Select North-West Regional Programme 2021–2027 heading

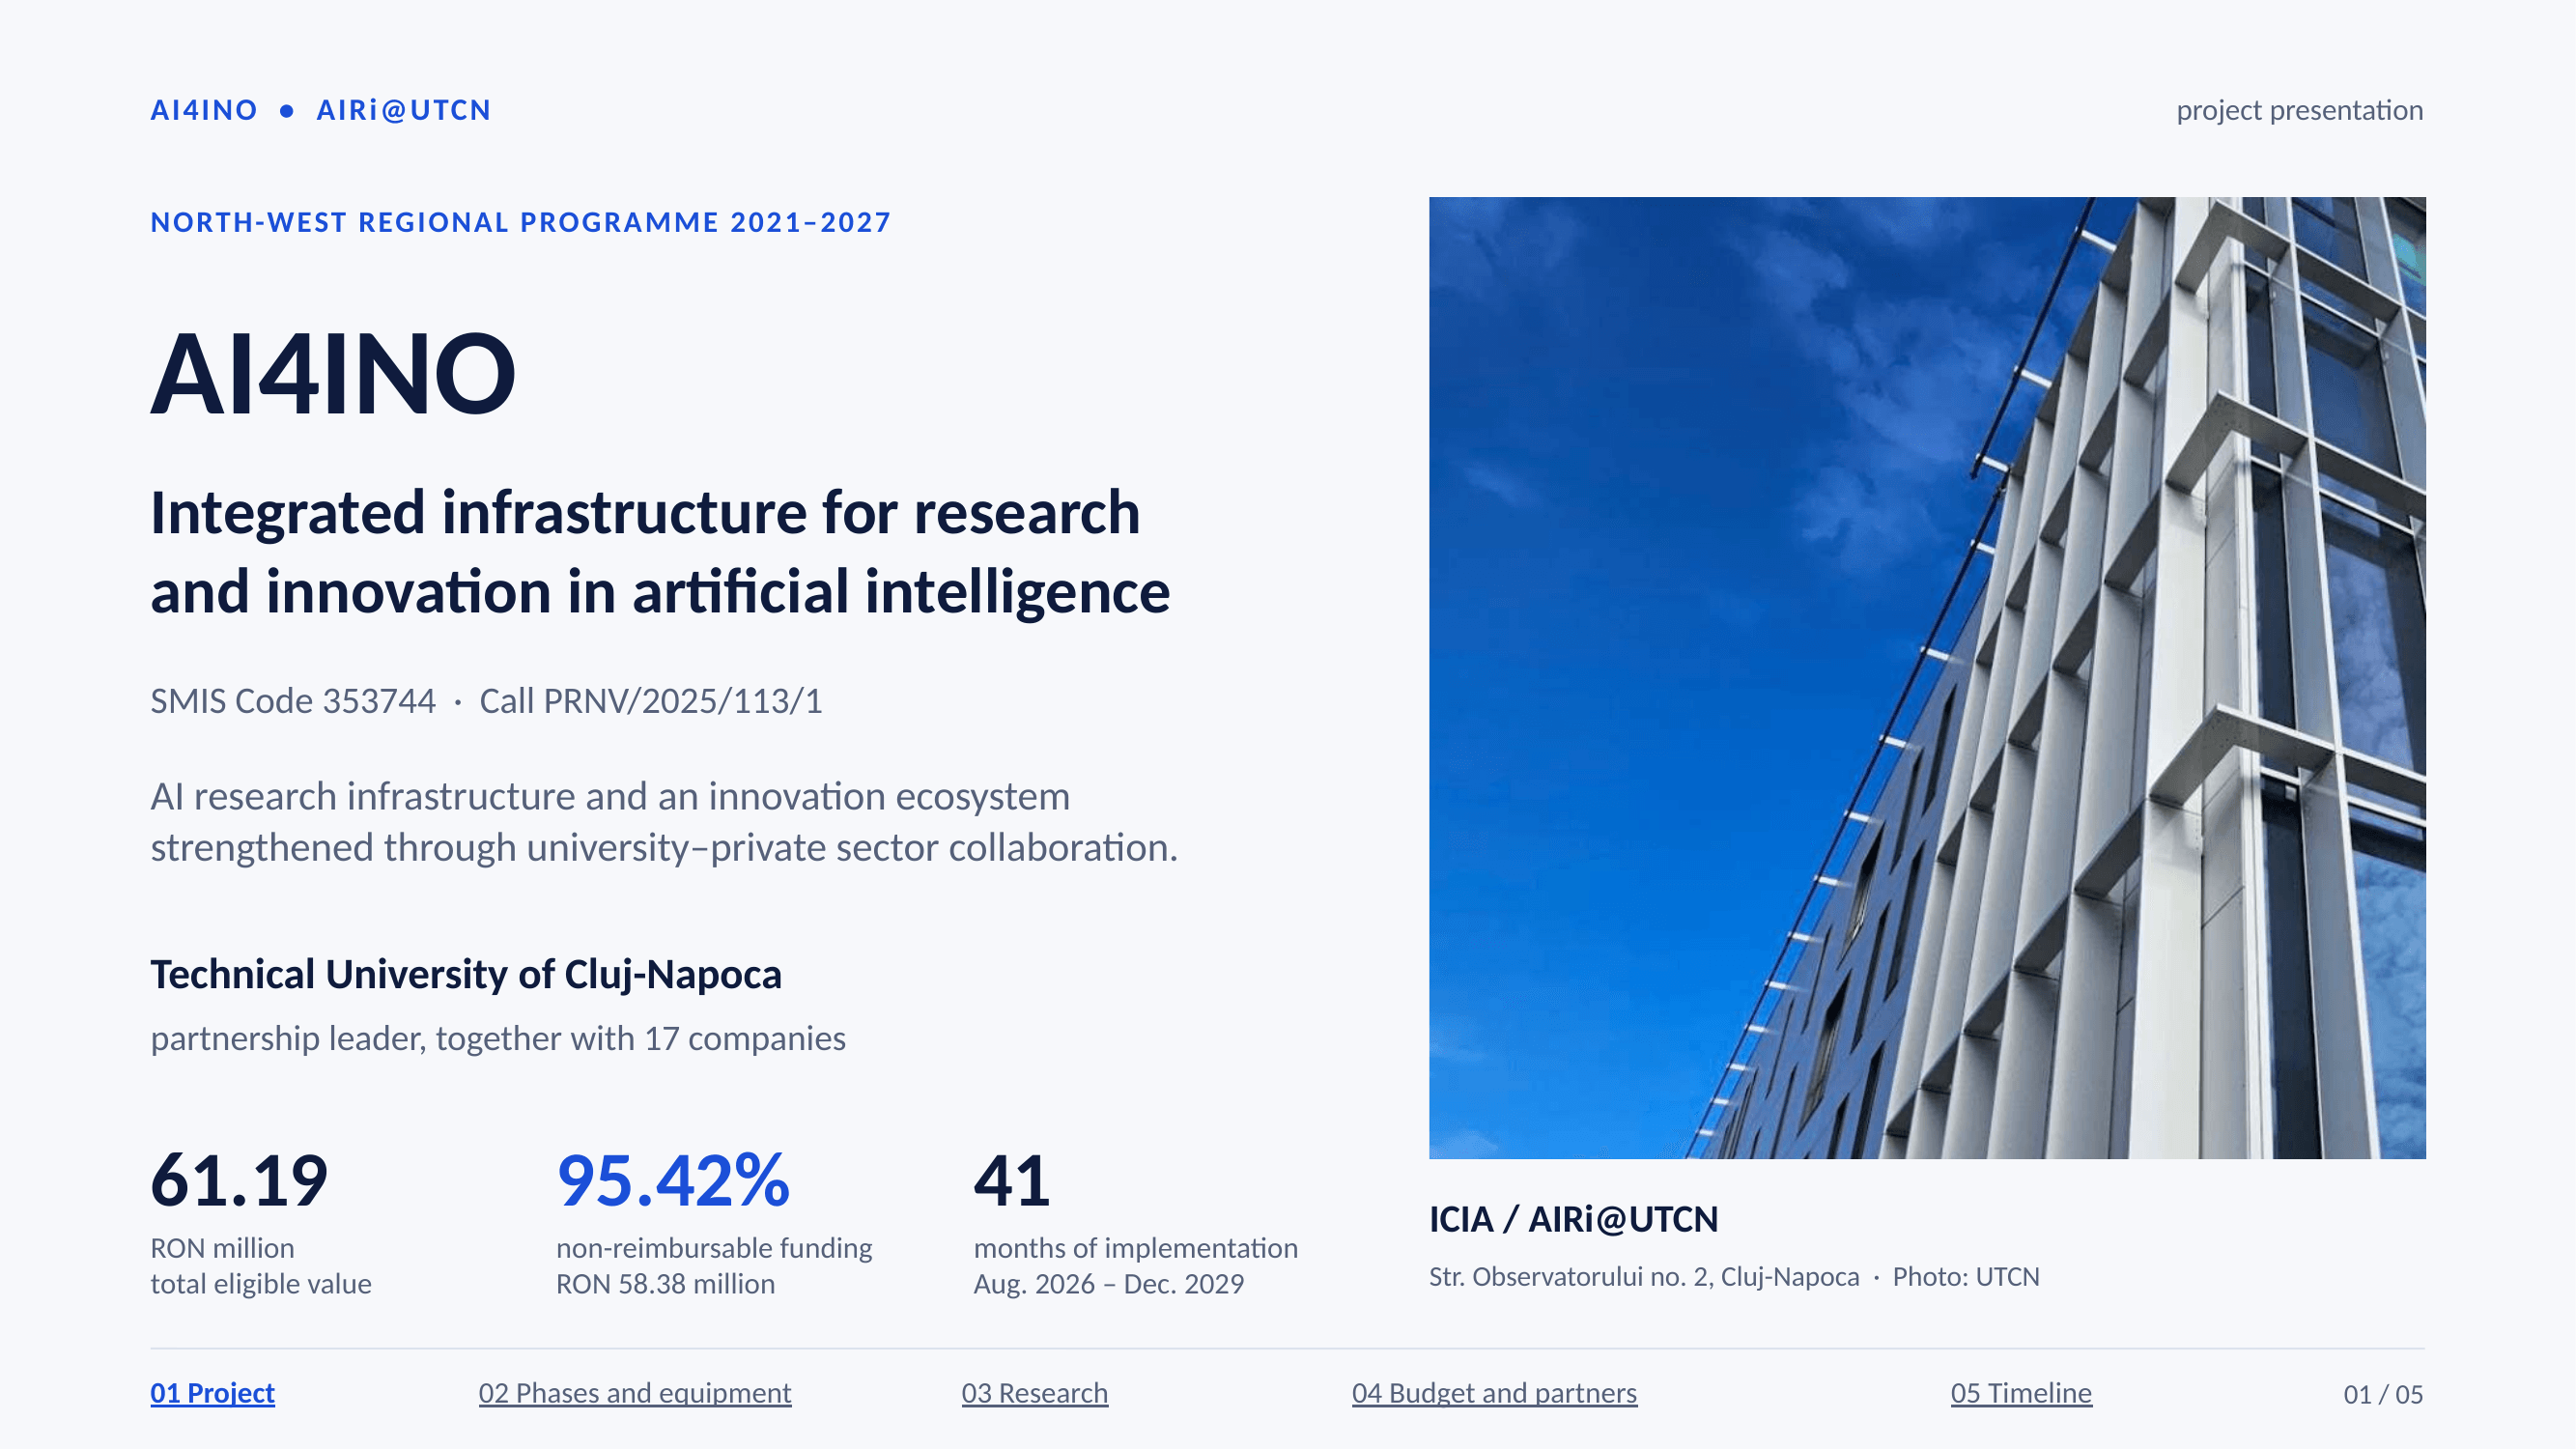tap(520, 222)
